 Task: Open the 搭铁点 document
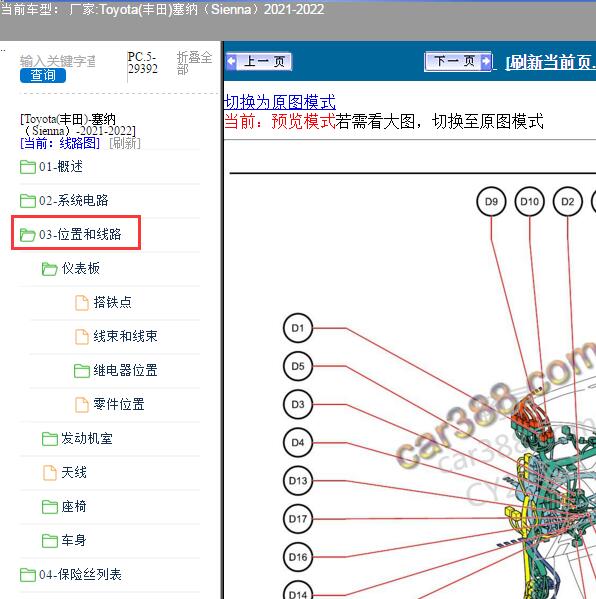(112, 303)
